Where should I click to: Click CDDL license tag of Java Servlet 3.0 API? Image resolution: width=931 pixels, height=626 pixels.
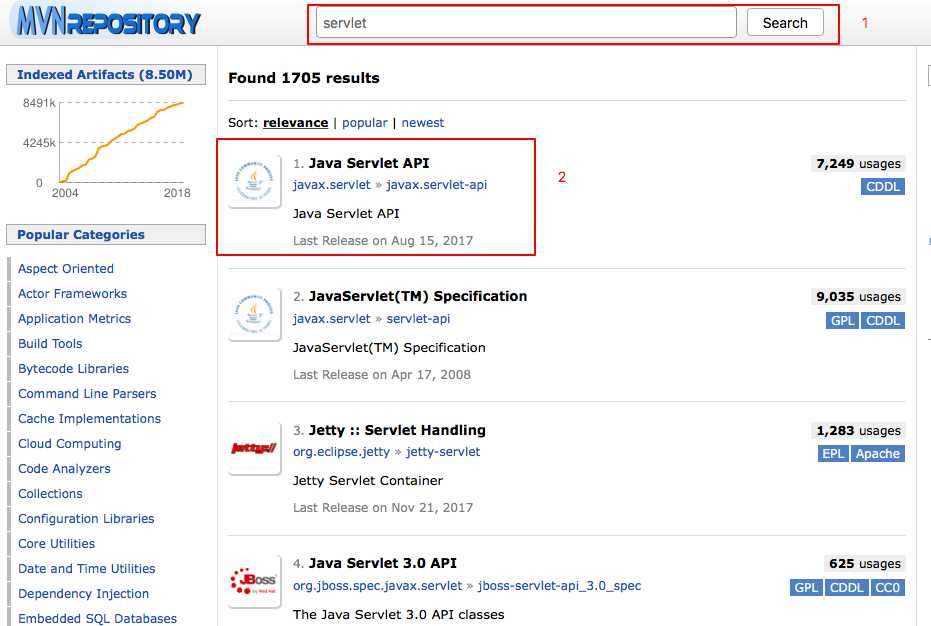coord(847,587)
